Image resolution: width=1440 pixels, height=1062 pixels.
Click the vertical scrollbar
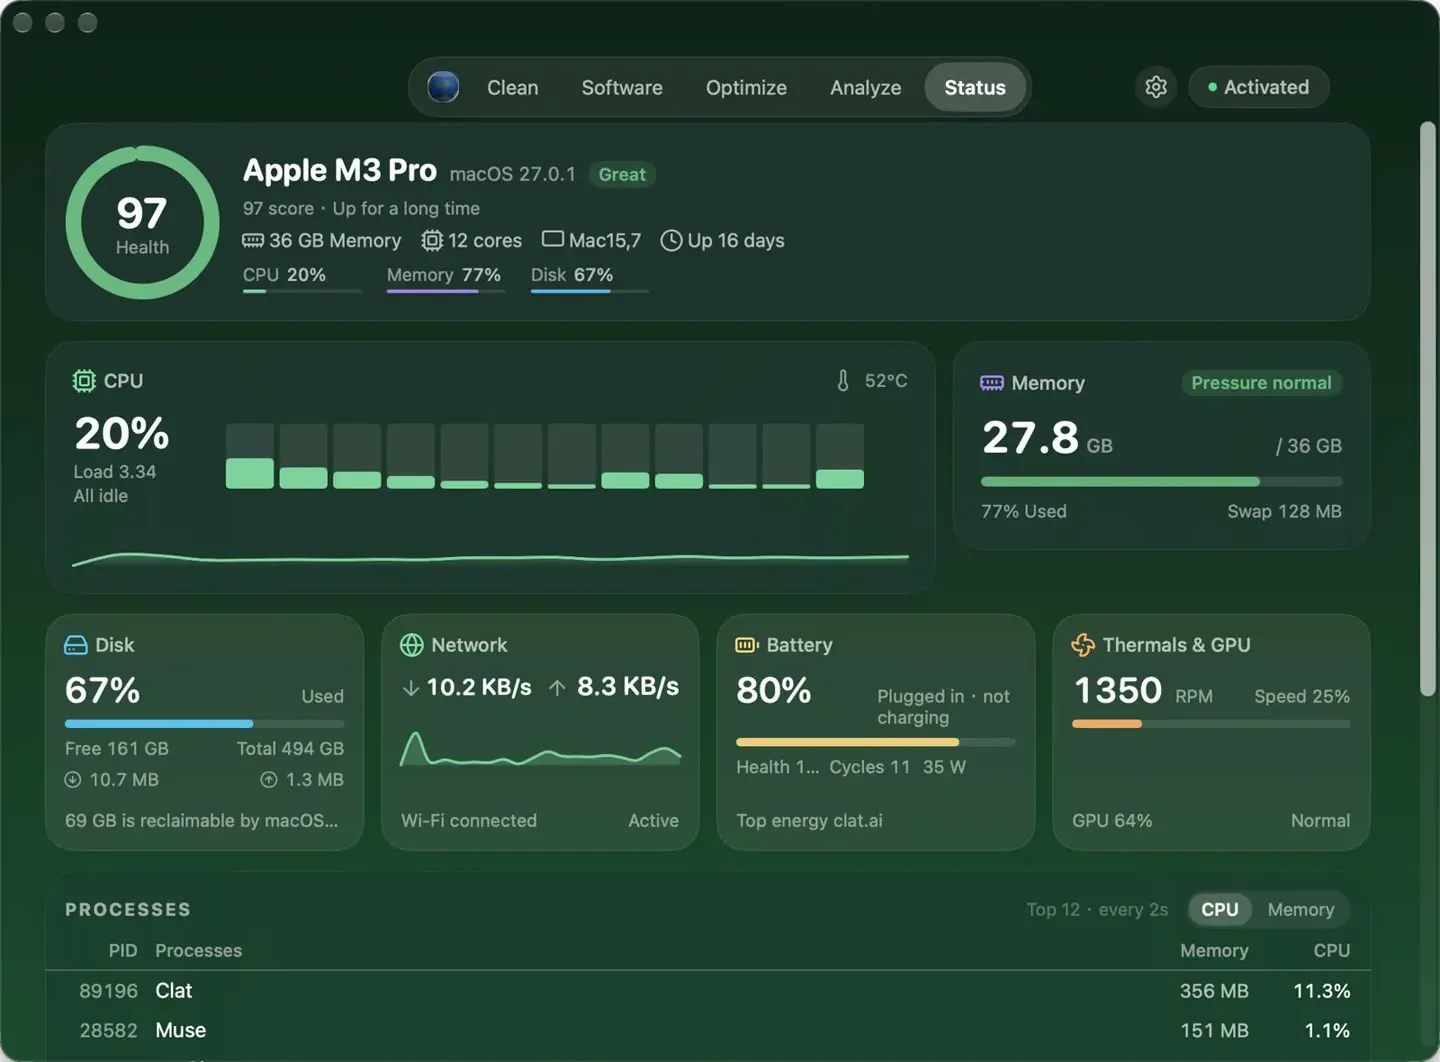(1428, 410)
